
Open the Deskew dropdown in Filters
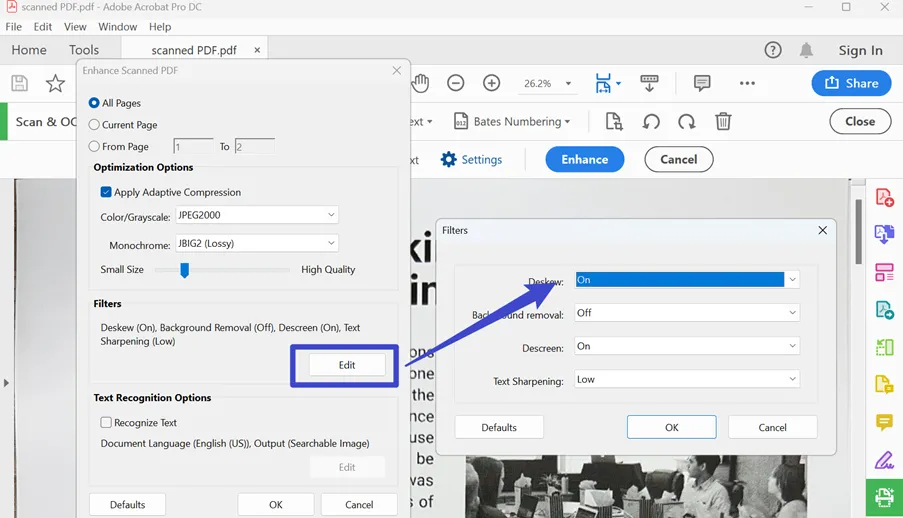click(x=687, y=279)
